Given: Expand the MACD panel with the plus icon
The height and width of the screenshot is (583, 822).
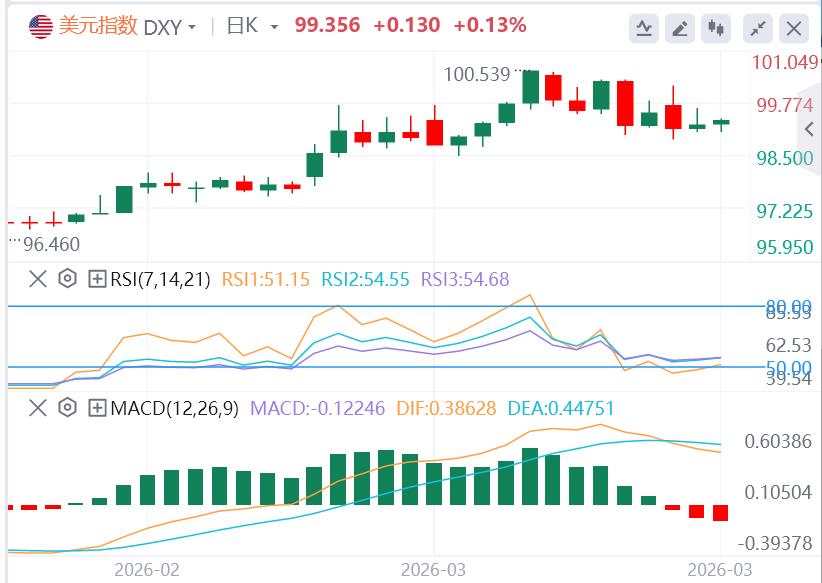Looking at the screenshot, I should point(97,408).
